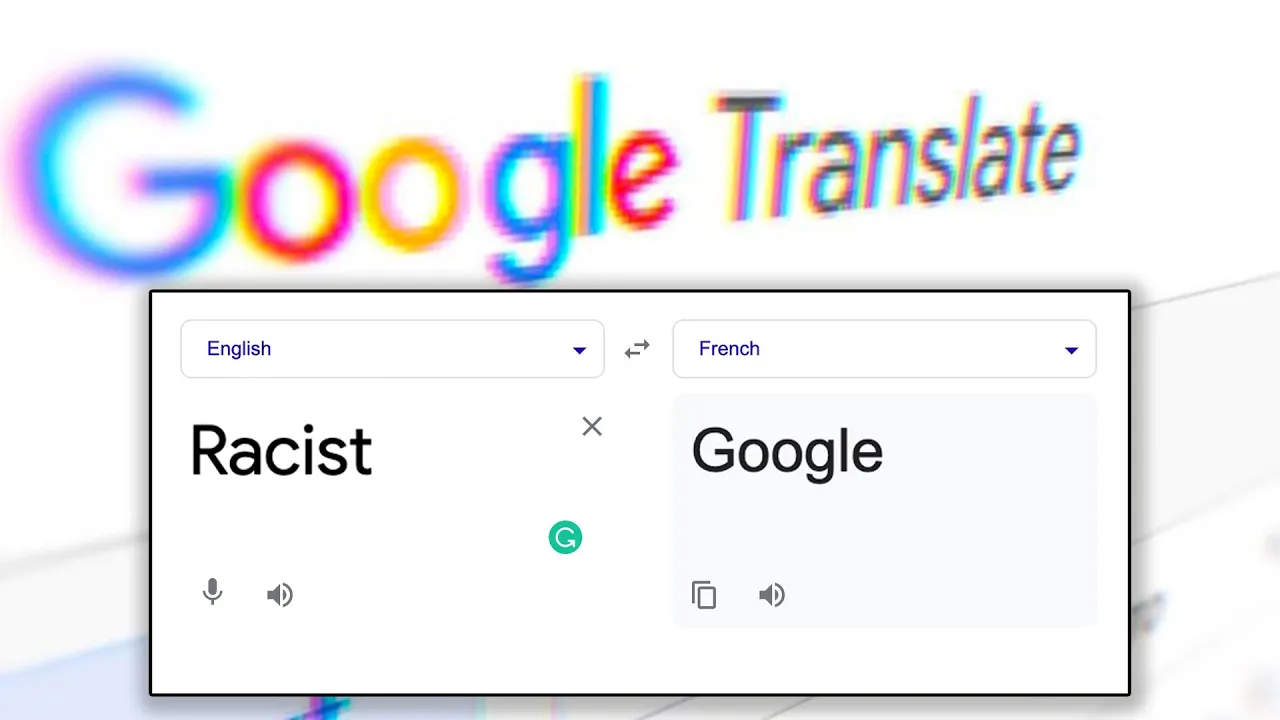Open the English source language dropdown
Screen dimensions: 1280x720
[392, 349]
